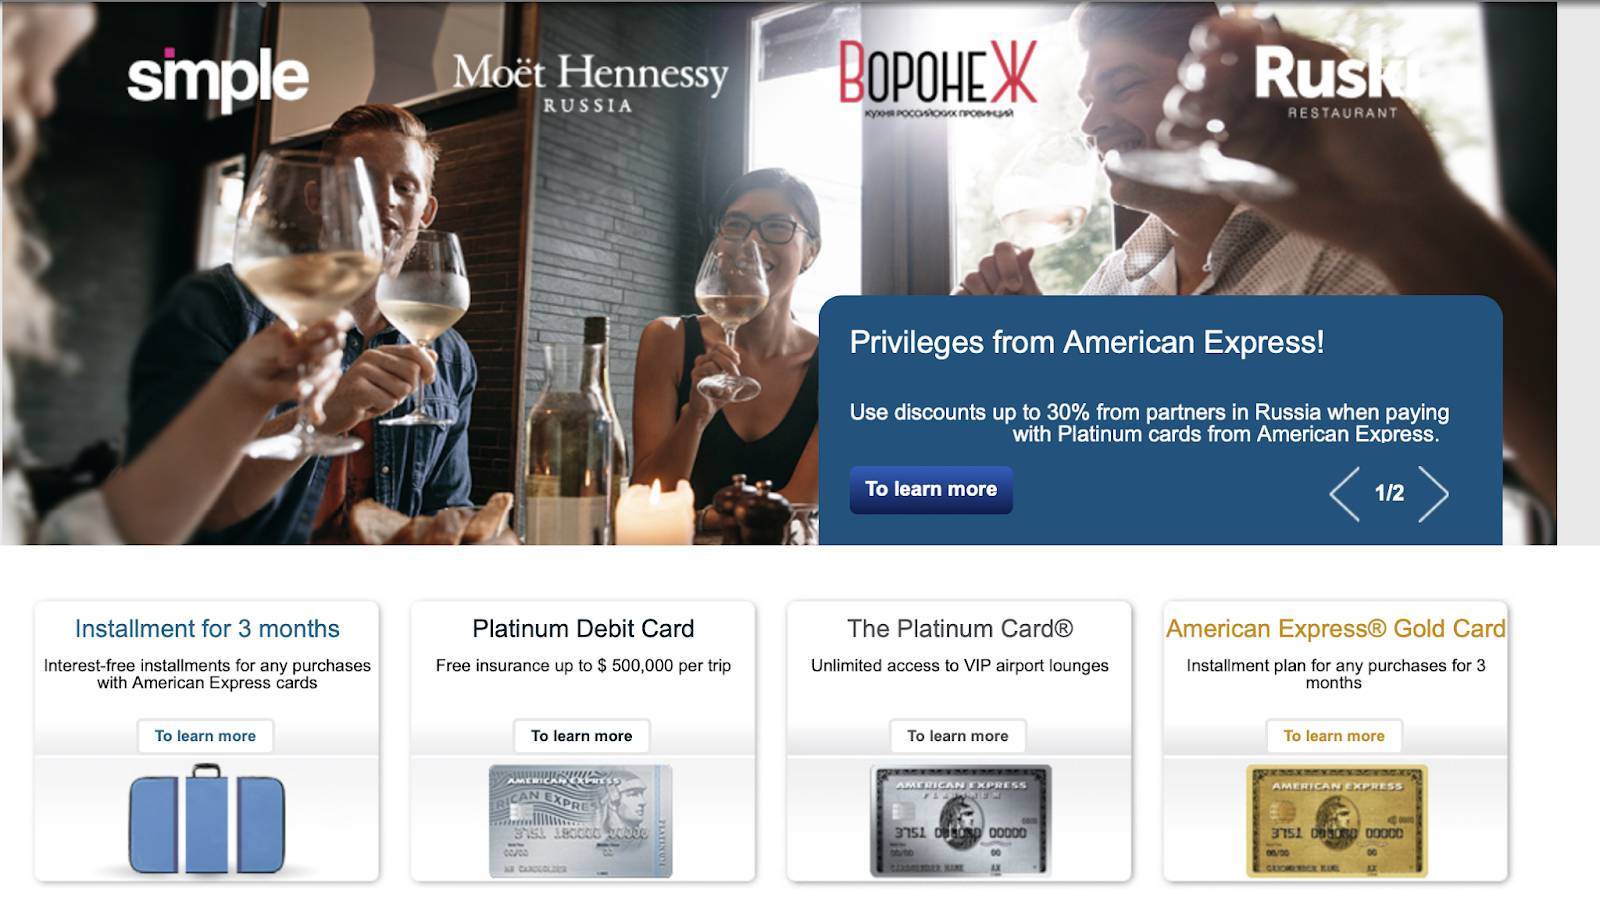Click To learn more under The Platinum Card

958,736
